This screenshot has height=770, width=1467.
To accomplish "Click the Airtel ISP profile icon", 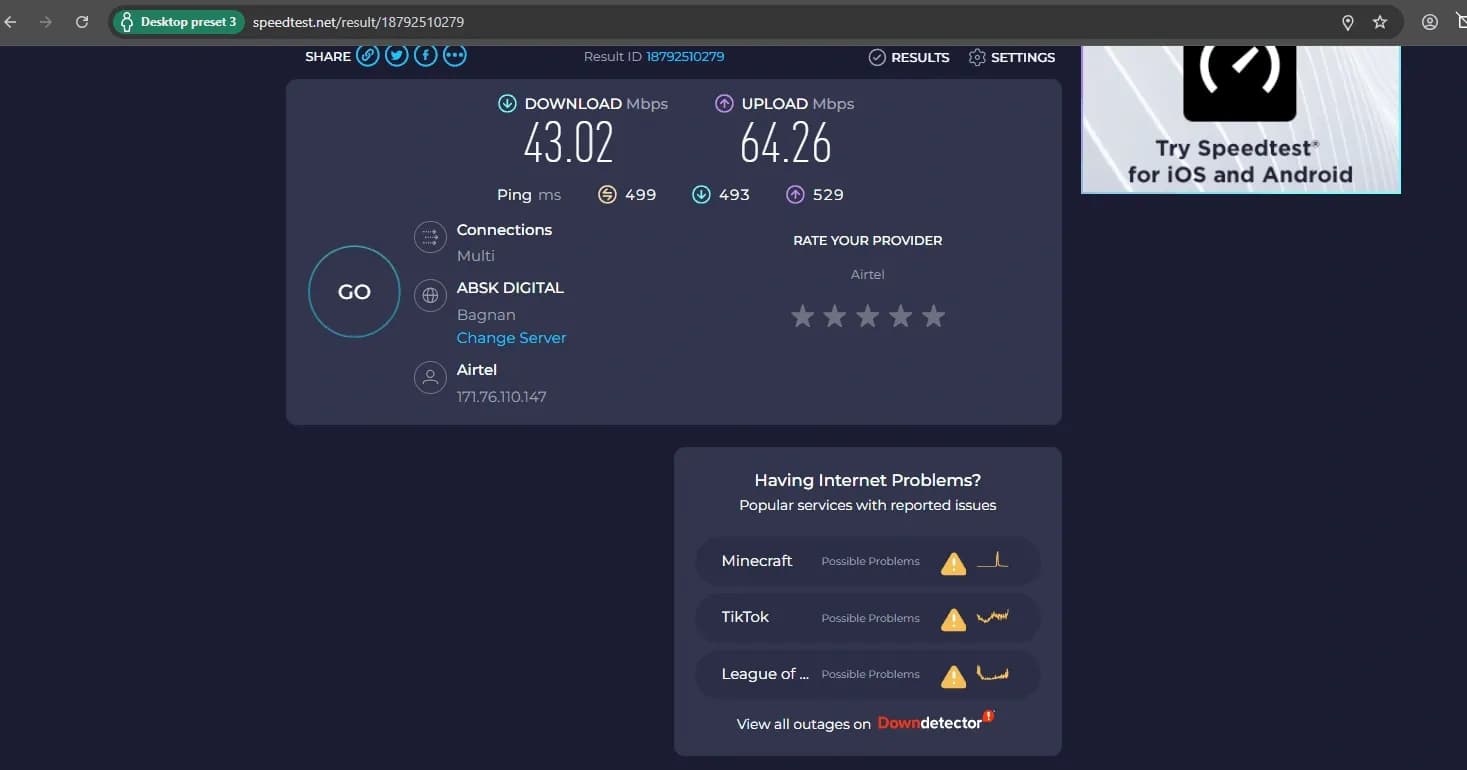I will (x=430, y=377).
